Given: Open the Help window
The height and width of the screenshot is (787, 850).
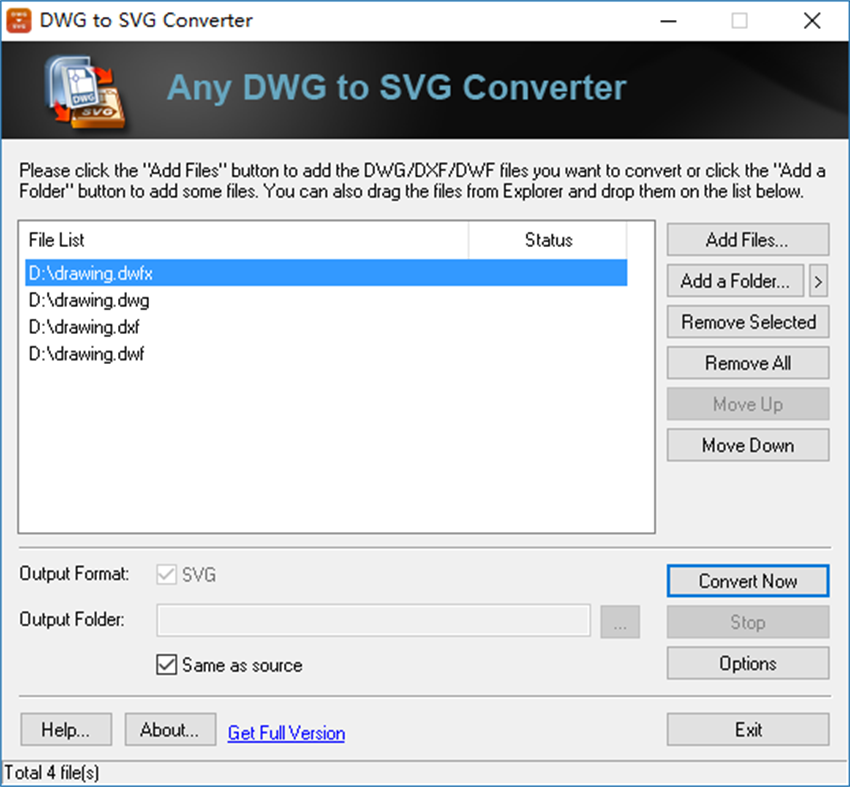Looking at the screenshot, I should click(66, 729).
